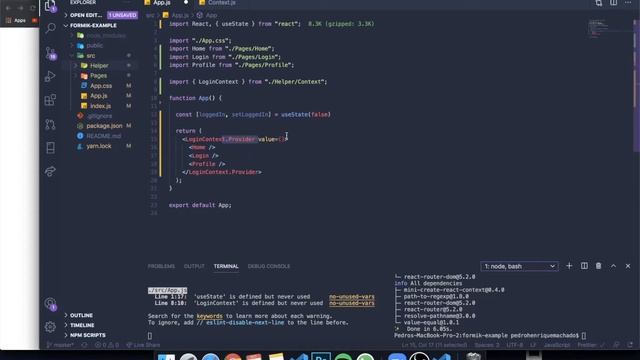Click the LF end-of-line indicator
Image resolution: width=640 pixels, height=360 pixels.
click(x=533, y=345)
